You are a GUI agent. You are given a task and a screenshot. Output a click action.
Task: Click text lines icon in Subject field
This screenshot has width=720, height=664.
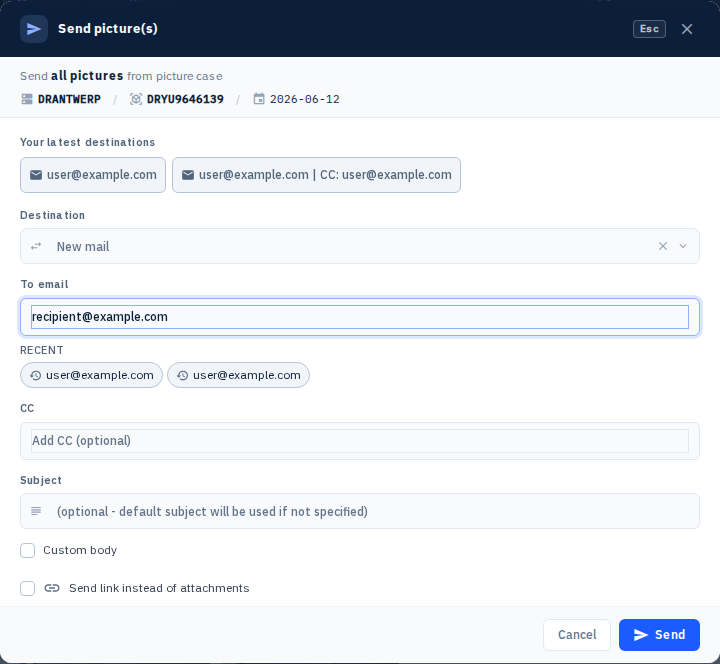(36, 511)
